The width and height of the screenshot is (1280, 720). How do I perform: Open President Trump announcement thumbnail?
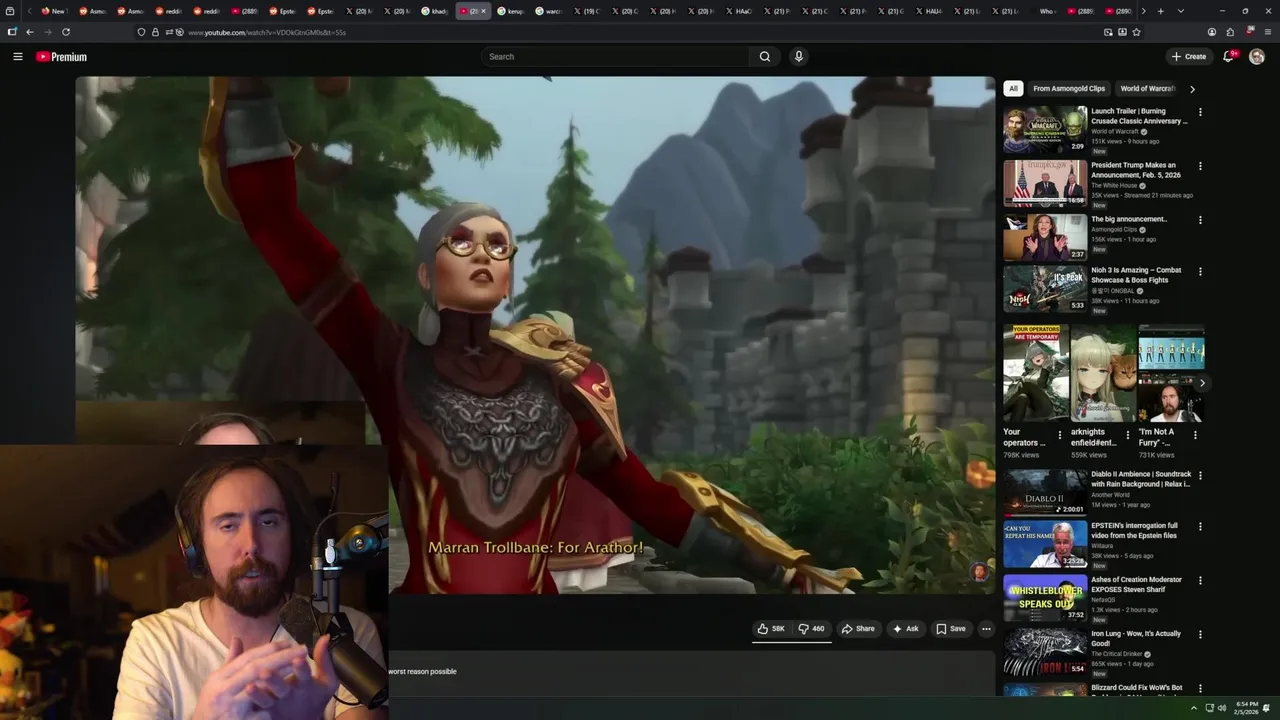(x=1045, y=183)
